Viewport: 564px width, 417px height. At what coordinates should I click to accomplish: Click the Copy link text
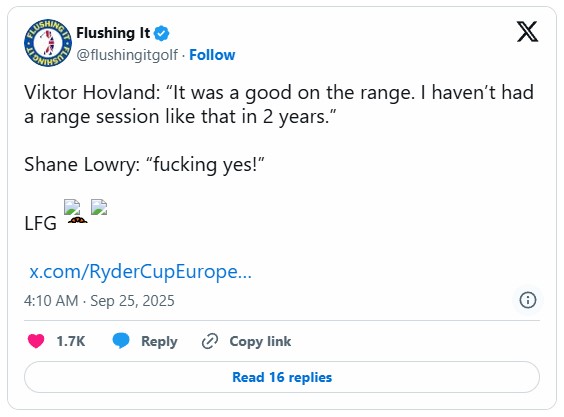[x=260, y=341]
